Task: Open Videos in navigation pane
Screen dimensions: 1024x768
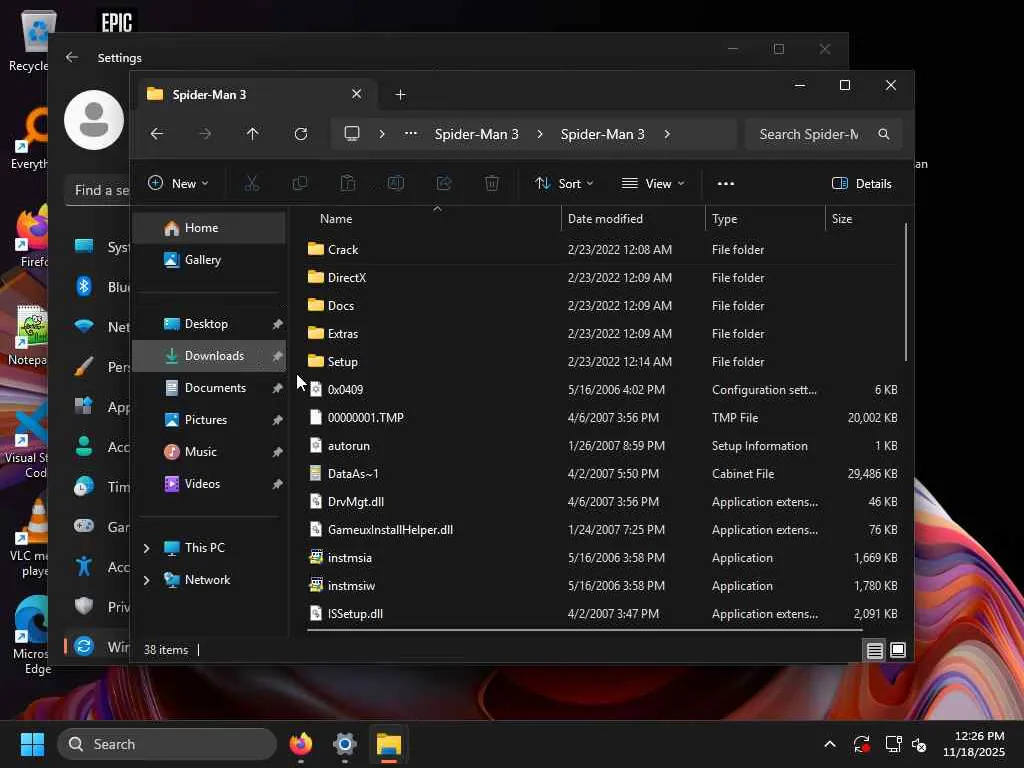Action: pos(209,484)
